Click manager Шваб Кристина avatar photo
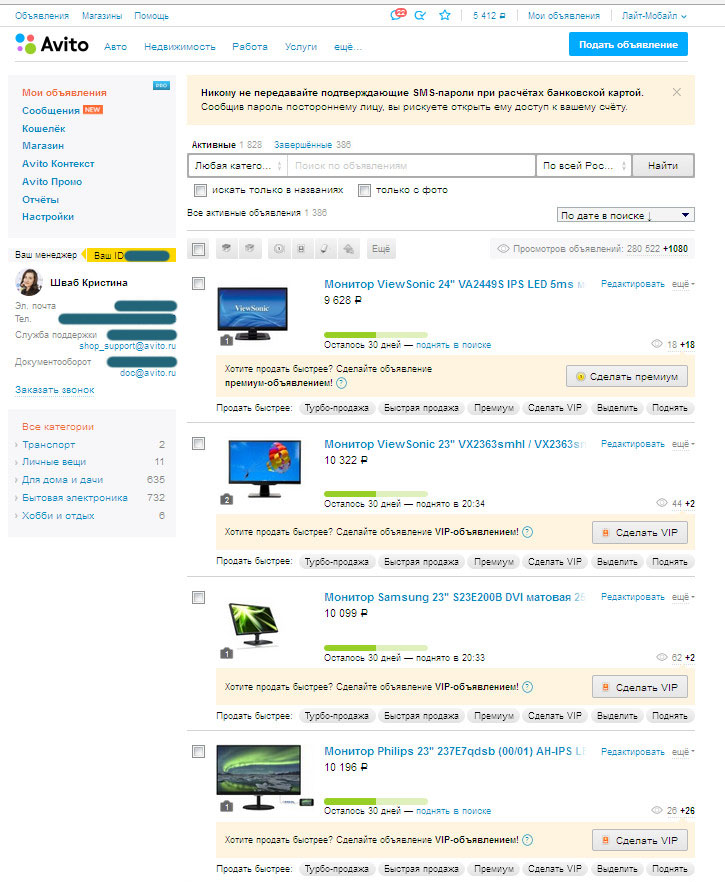This screenshot has height=882, width=725. [x=29, y=282]
